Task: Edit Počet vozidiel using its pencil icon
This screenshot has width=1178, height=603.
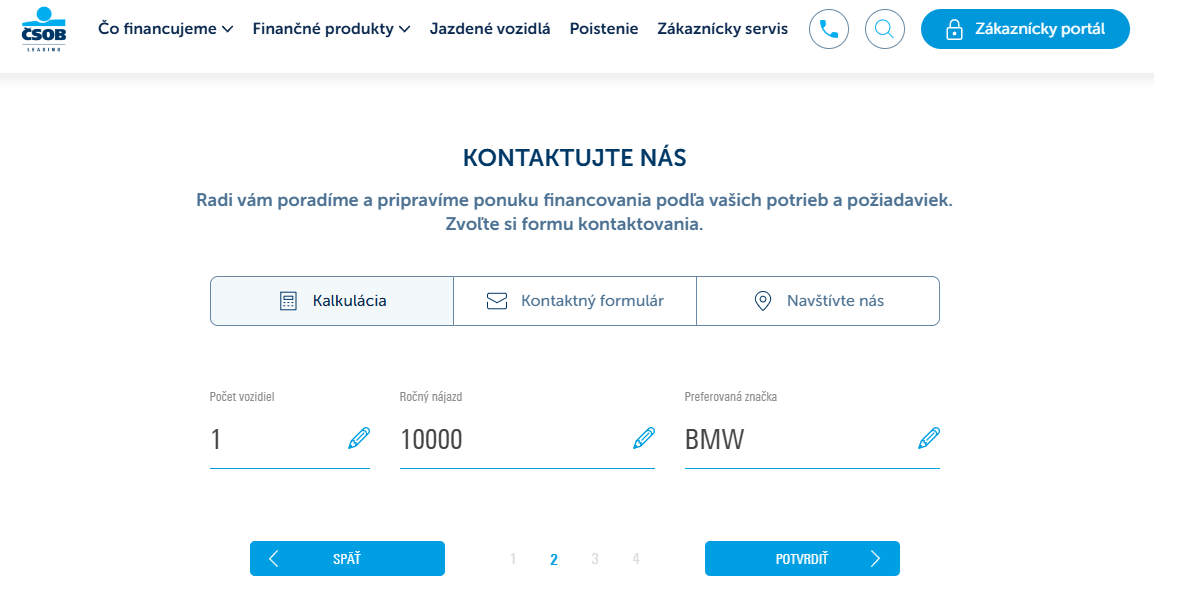Action: click(x=358, y=438)
